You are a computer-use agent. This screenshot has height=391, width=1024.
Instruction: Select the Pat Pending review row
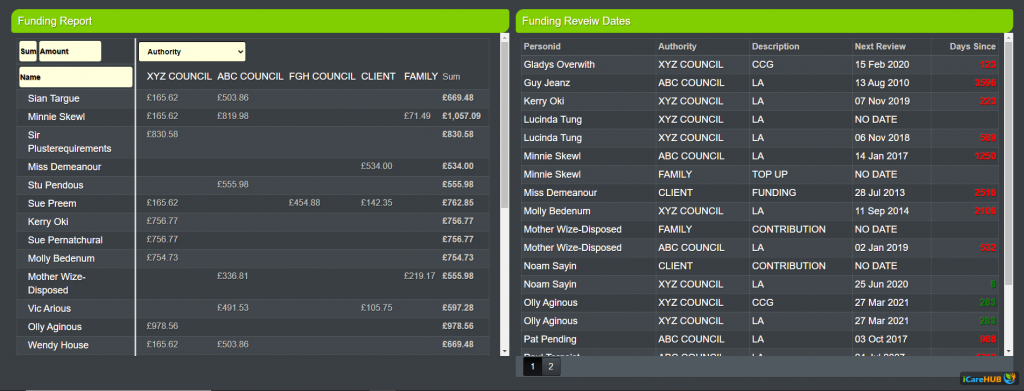click(760, 339)
